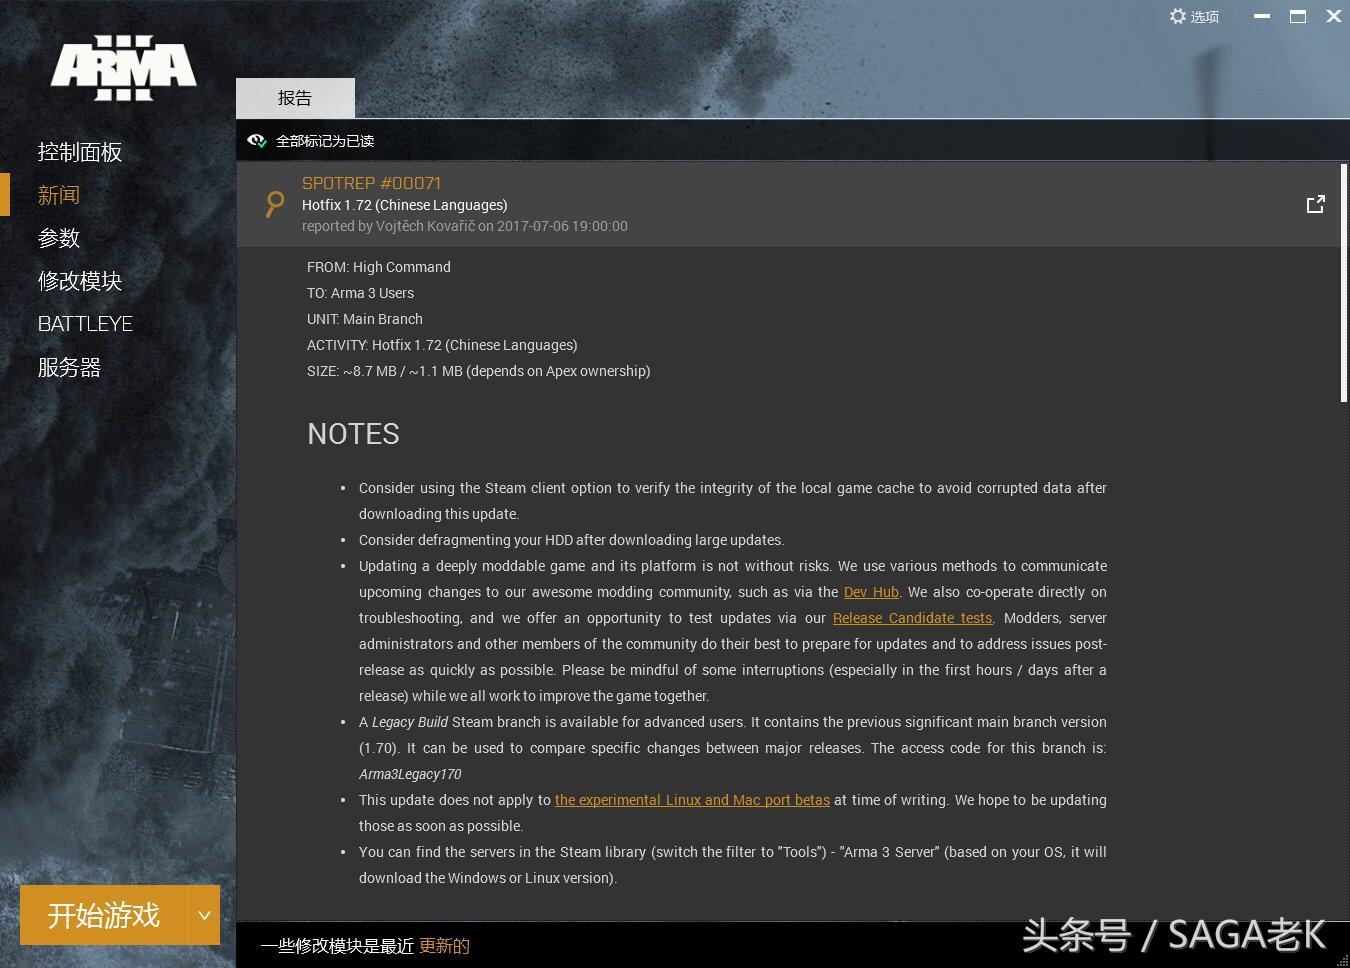Image resolution: width=1350 pixels, height=968 pixels.
Task: Start the game with 开始游戏
Action: (x=104, y=914)
